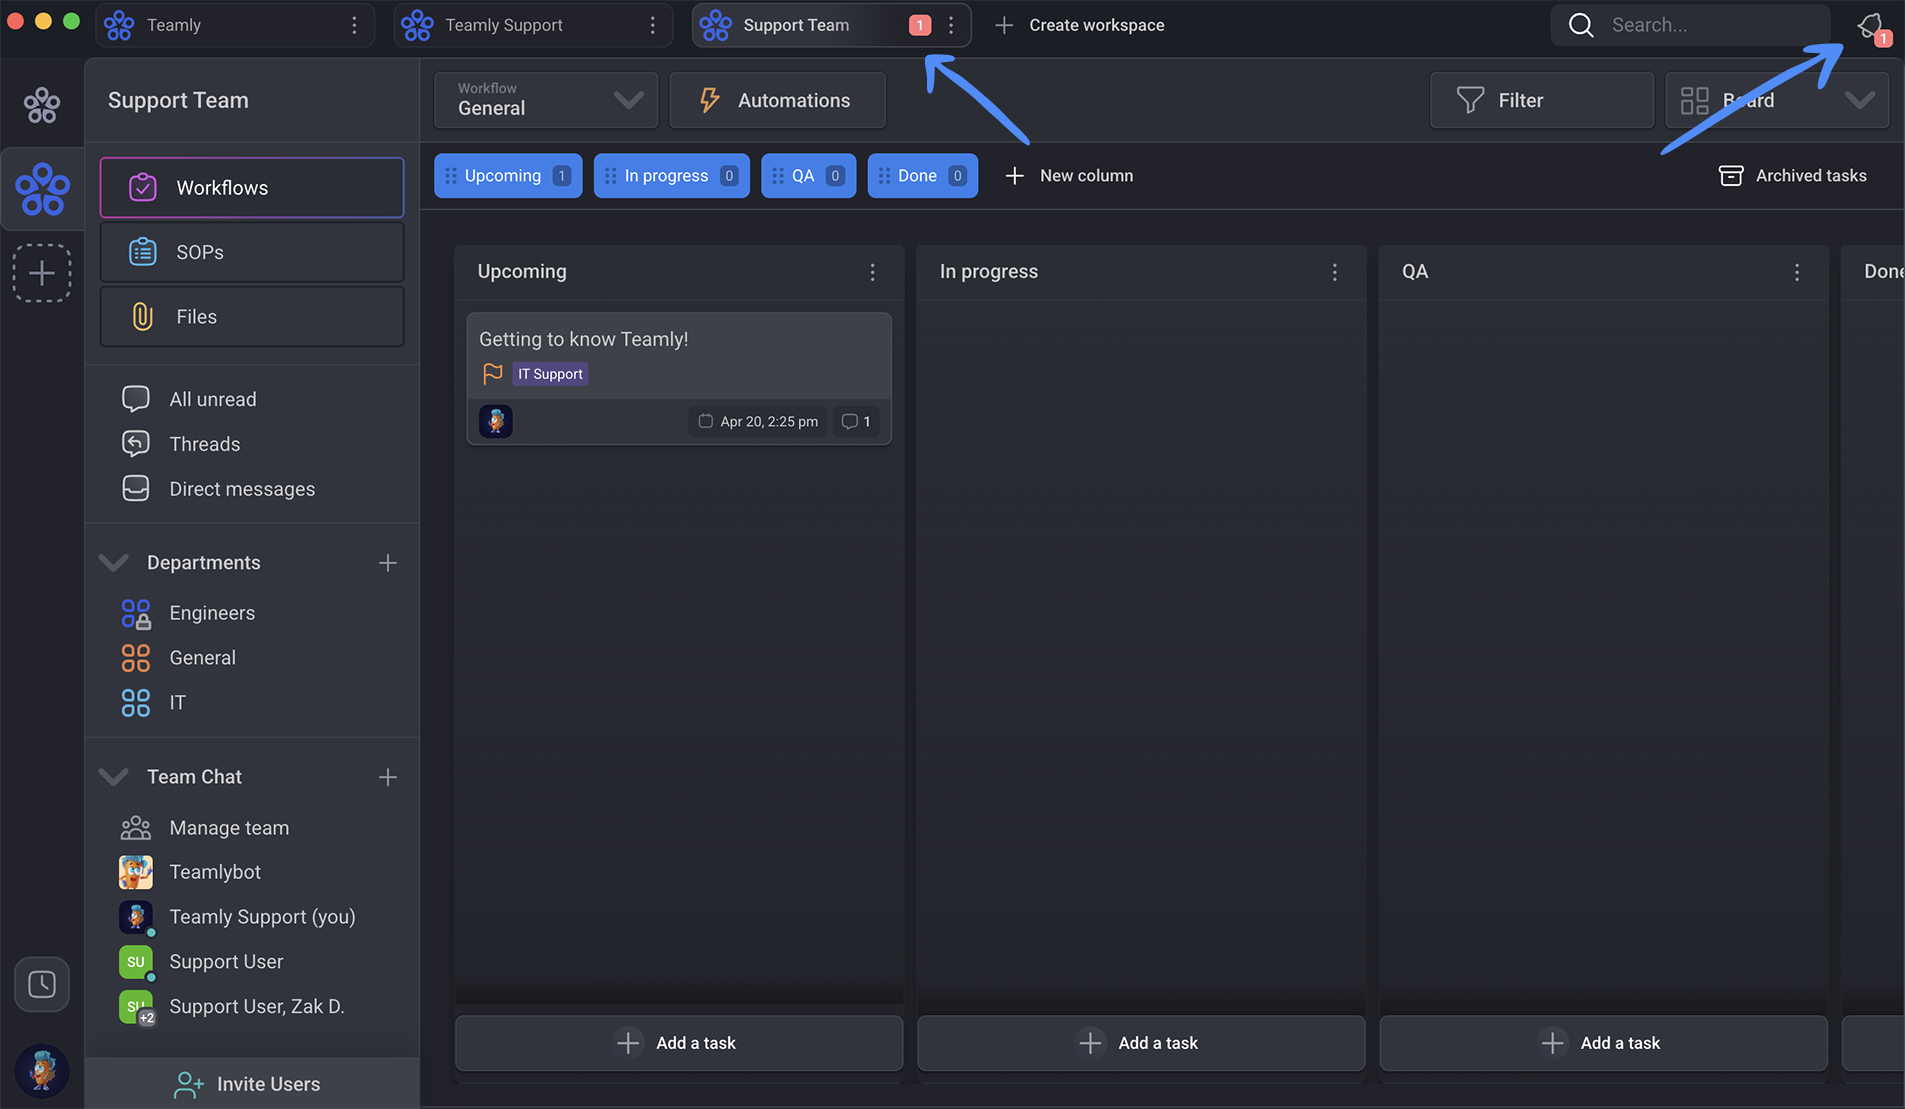The width and height of the screenshot is (1905, 1109).
Task: Click the search magnifier icon
Action: pyautogui.click(x=1581, y=25)
